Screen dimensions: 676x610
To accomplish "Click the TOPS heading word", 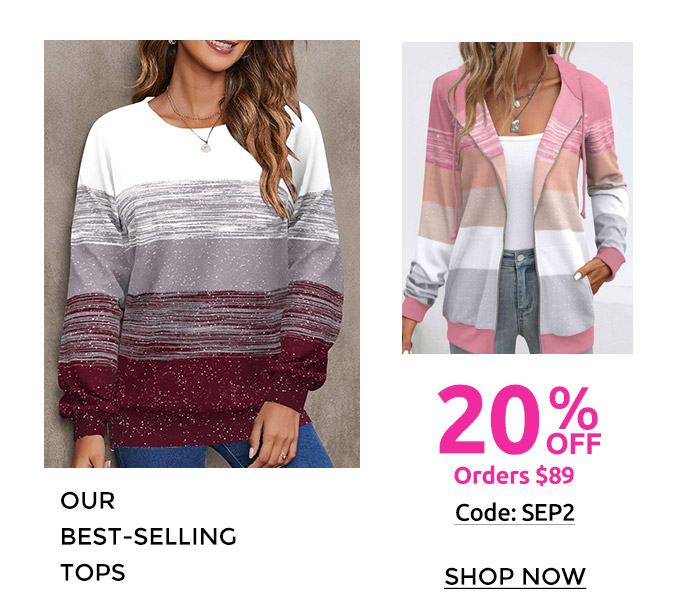I will coord(93,572).
